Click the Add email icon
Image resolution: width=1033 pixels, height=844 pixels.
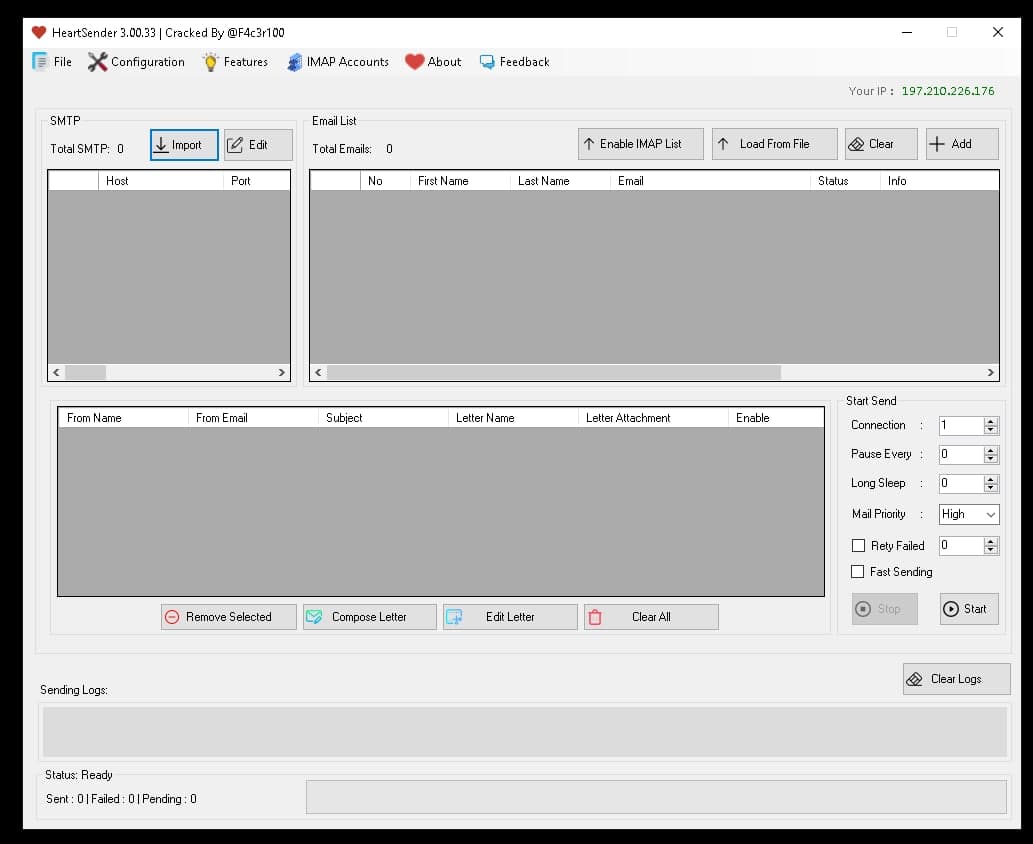coord(939,143)
